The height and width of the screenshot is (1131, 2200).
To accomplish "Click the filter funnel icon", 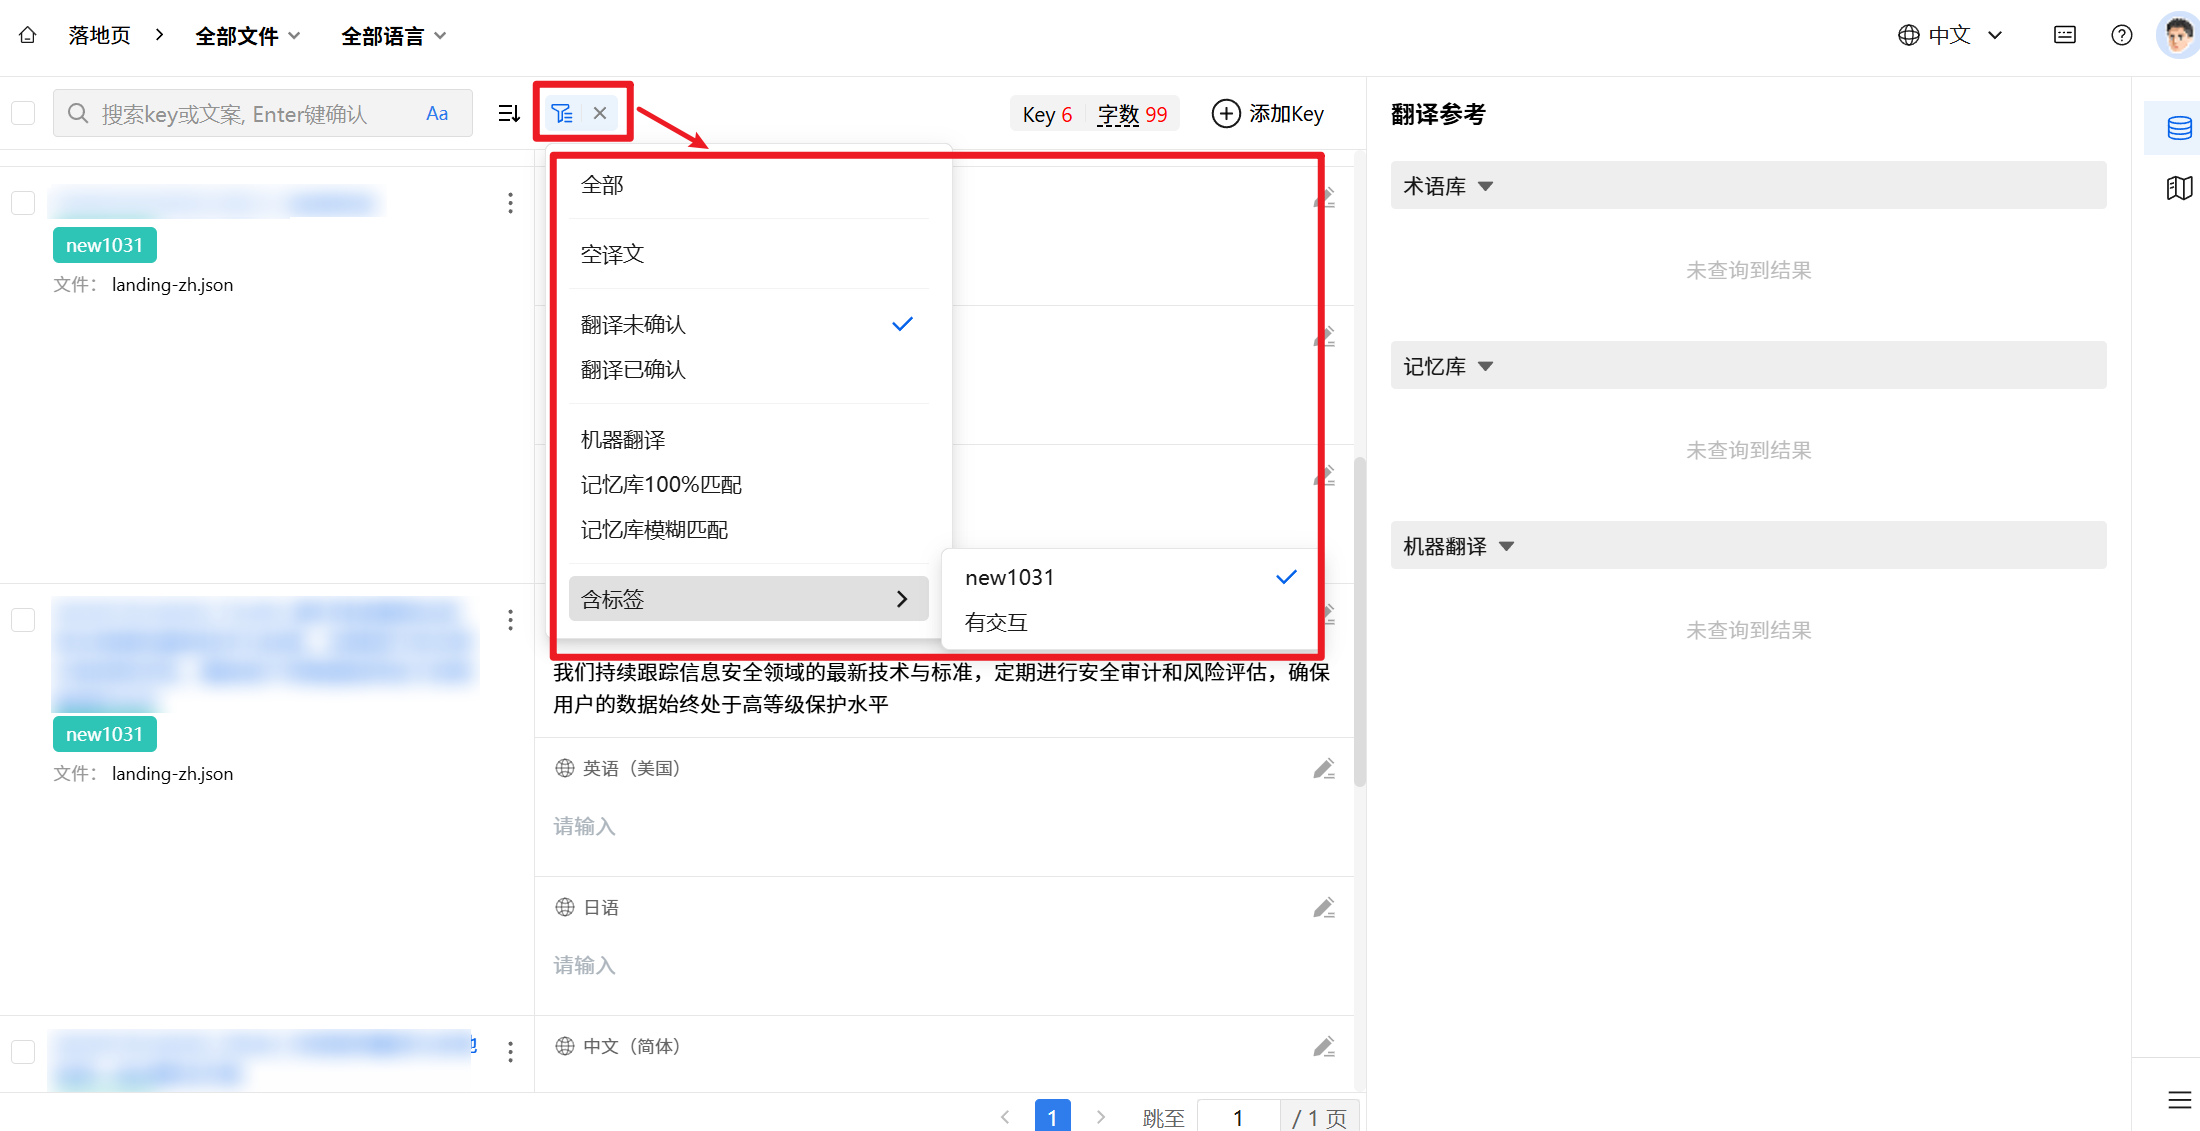I will click(562, 114).
